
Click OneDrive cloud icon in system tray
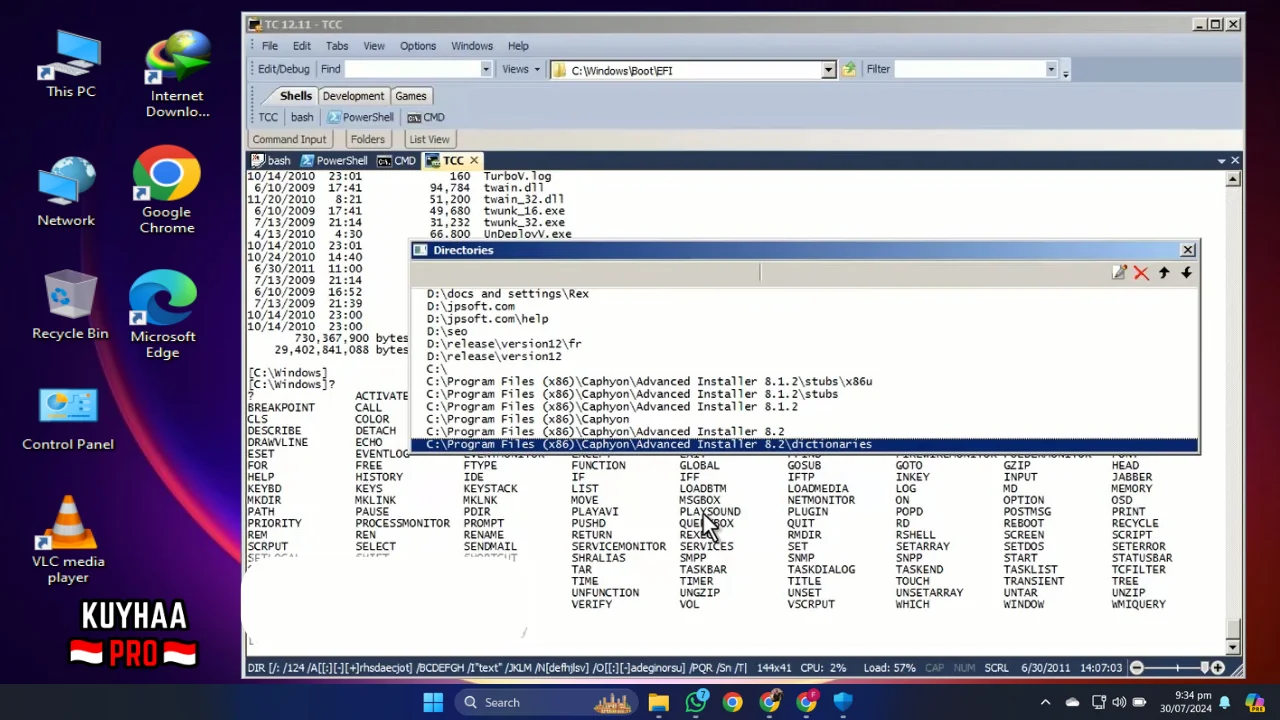pyautogui.click(x=1072, y=702)
